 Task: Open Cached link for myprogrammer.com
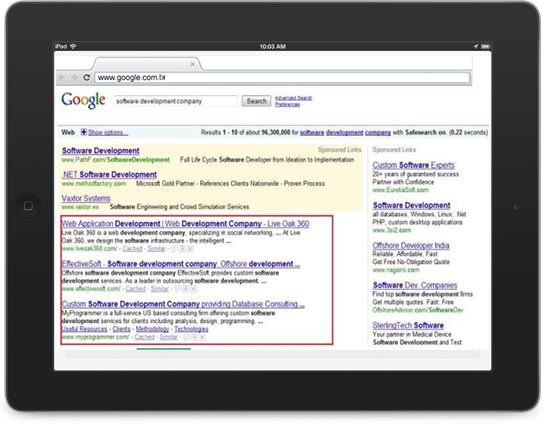[144, 337]
